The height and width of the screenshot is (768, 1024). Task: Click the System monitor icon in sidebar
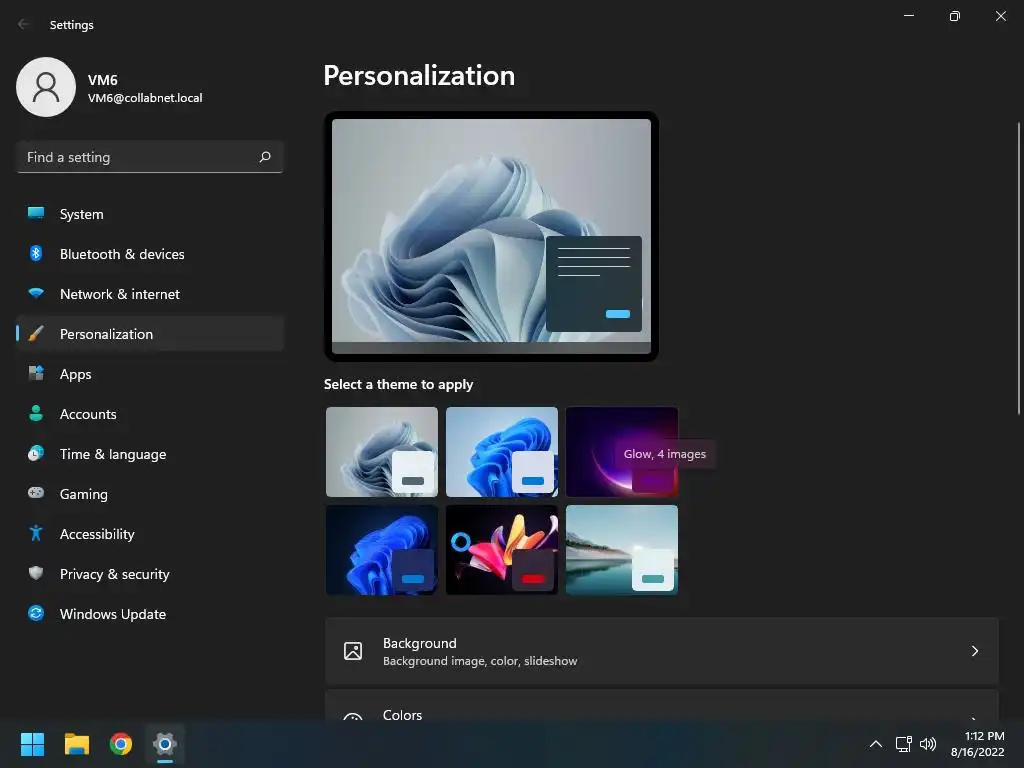coord(36,214)
